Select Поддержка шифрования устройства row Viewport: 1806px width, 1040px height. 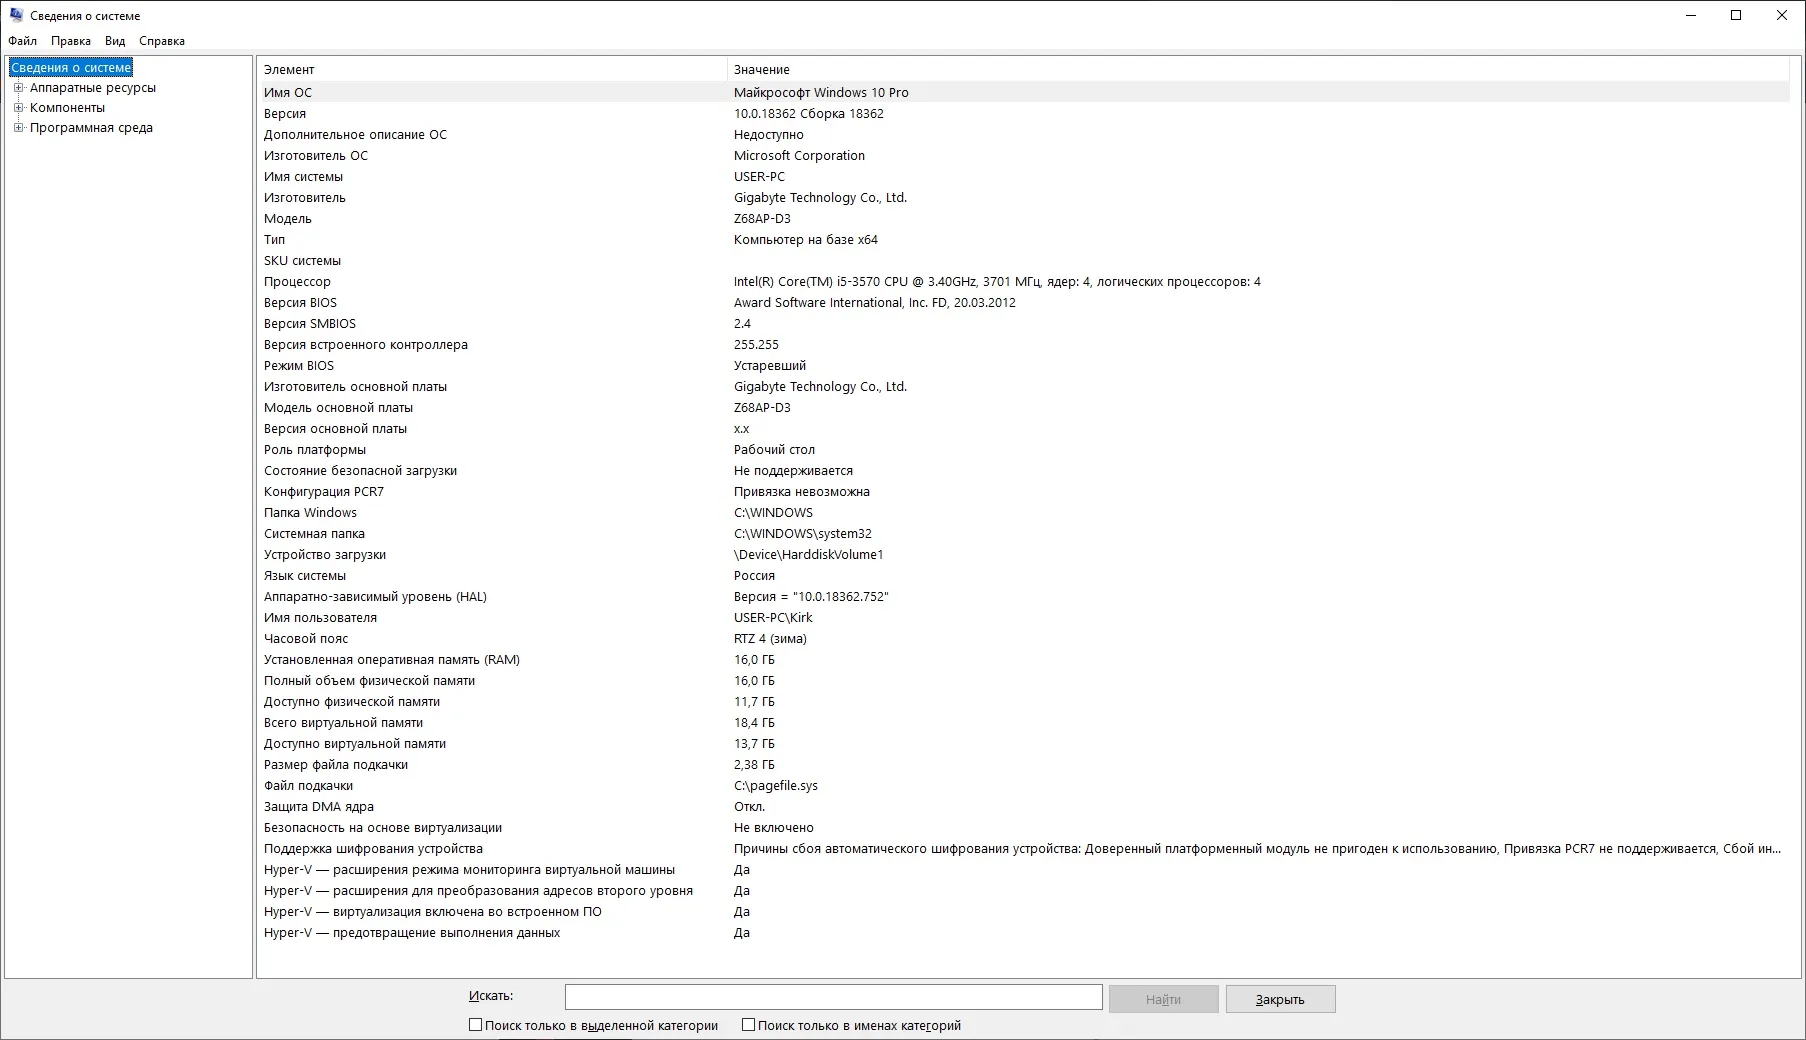tap(1023, 848)
